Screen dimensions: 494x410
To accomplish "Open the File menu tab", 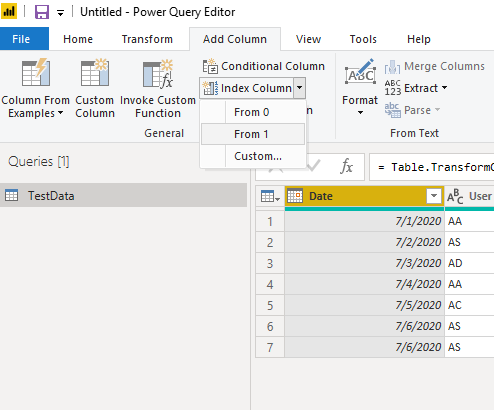I will pyautogui.click(x=24, y=39).
